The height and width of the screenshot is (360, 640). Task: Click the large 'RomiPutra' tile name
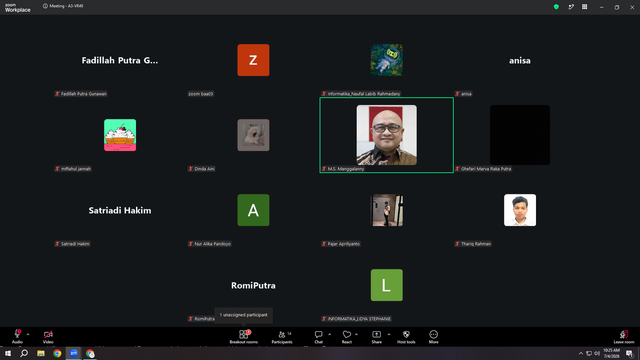(x=253, y=285)
